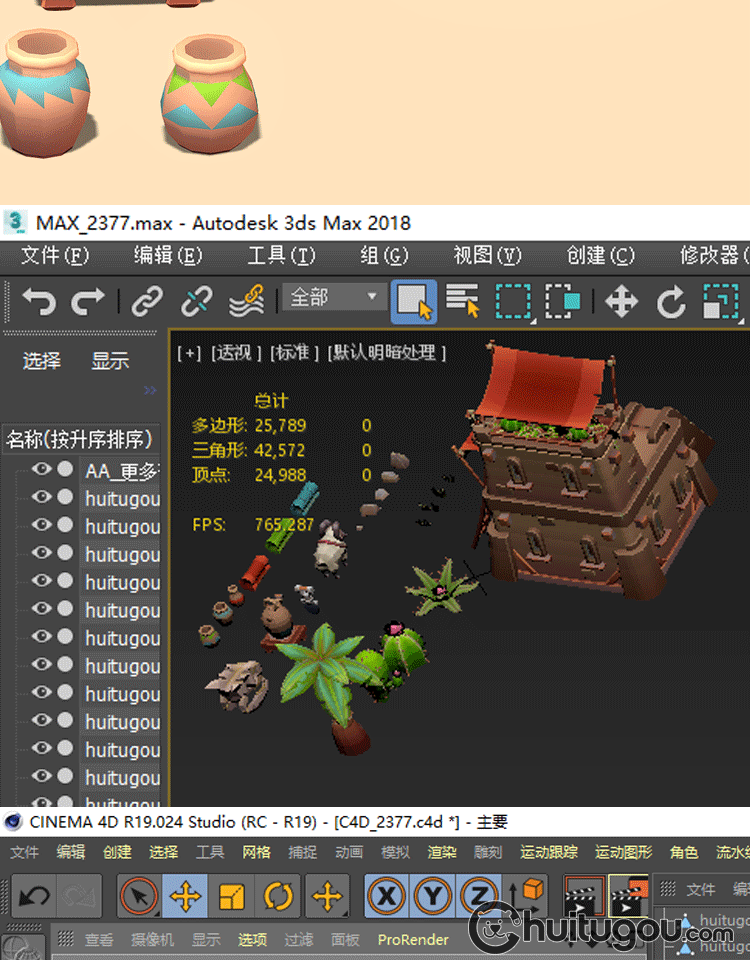
Task: Open the 渲染 menu in Cinema 4D
Action: 442,852
